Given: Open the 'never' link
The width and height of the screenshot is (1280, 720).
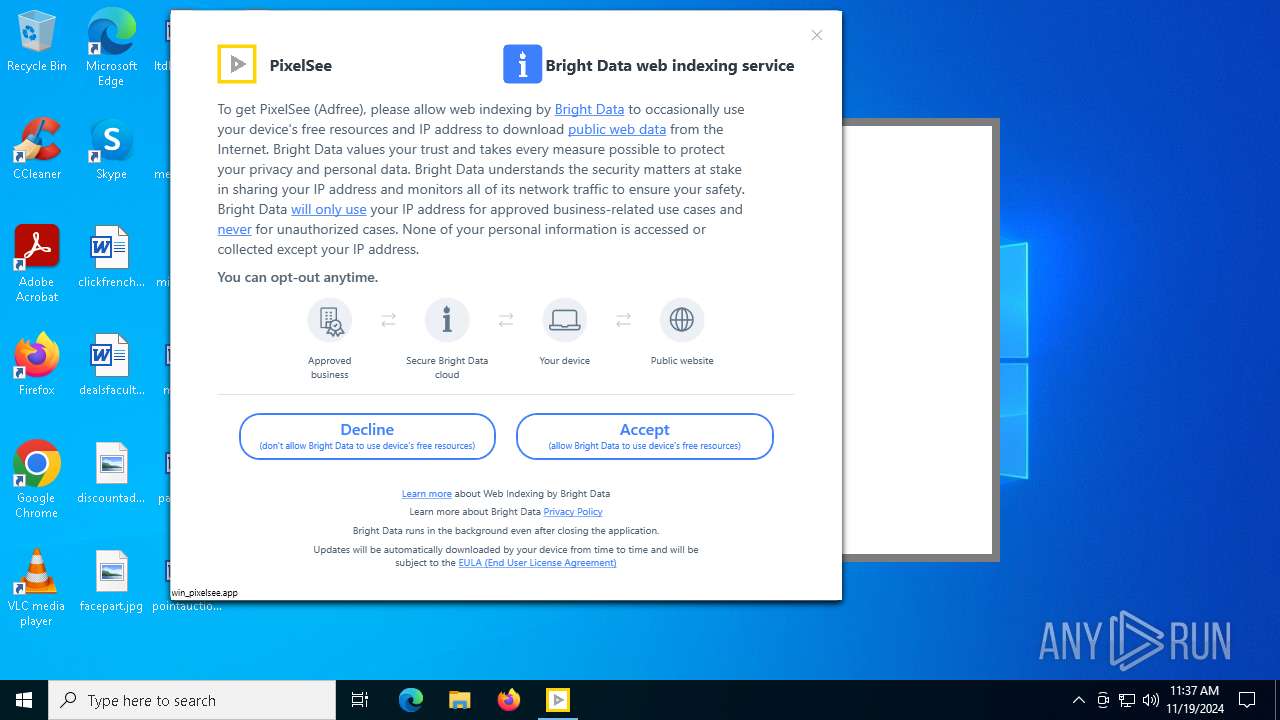Looking at the screenshot, I should (x=234, y=229).
